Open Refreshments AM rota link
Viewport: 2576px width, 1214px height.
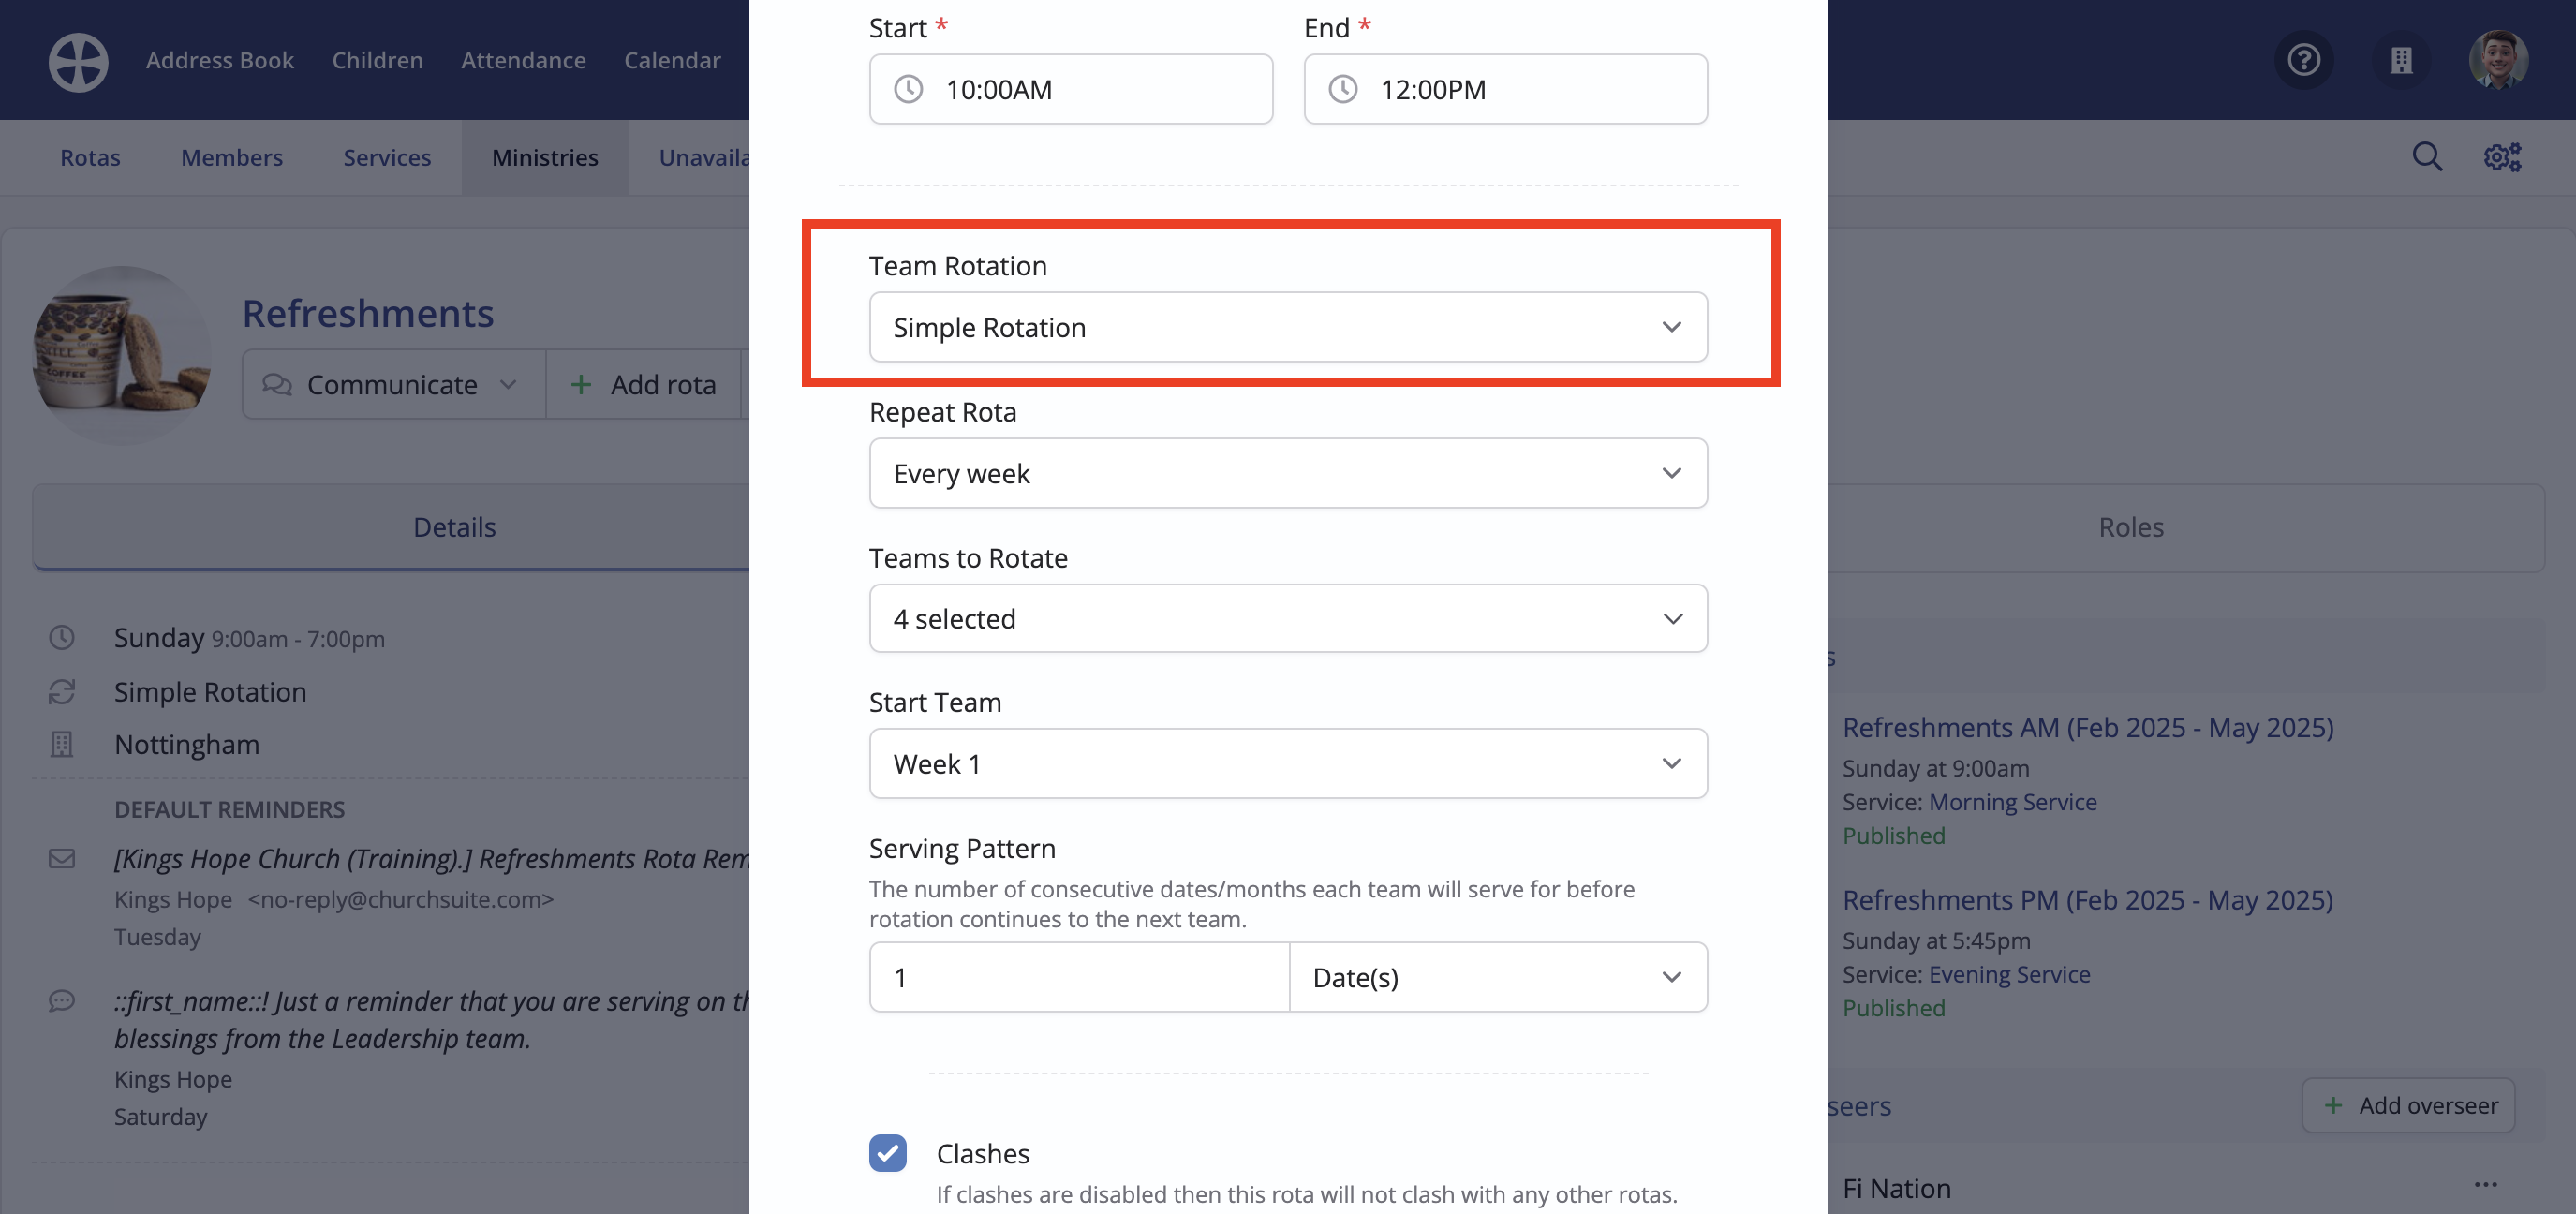2088,727
